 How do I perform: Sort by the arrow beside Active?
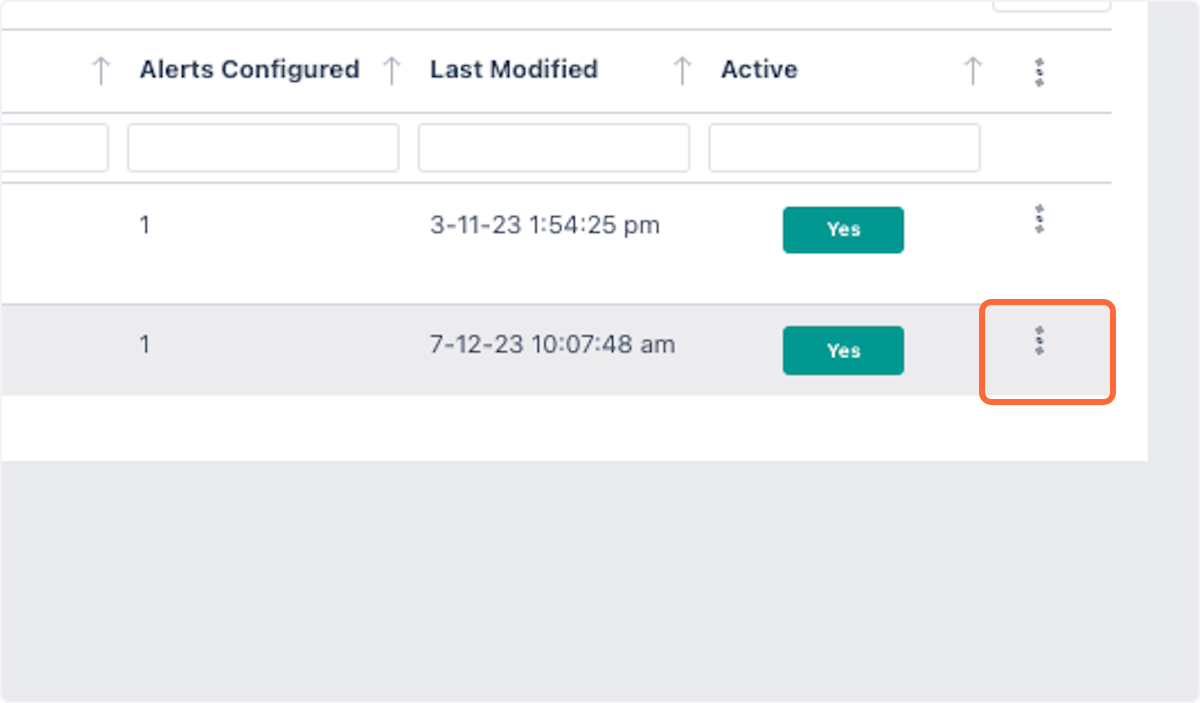click(972, 70)
